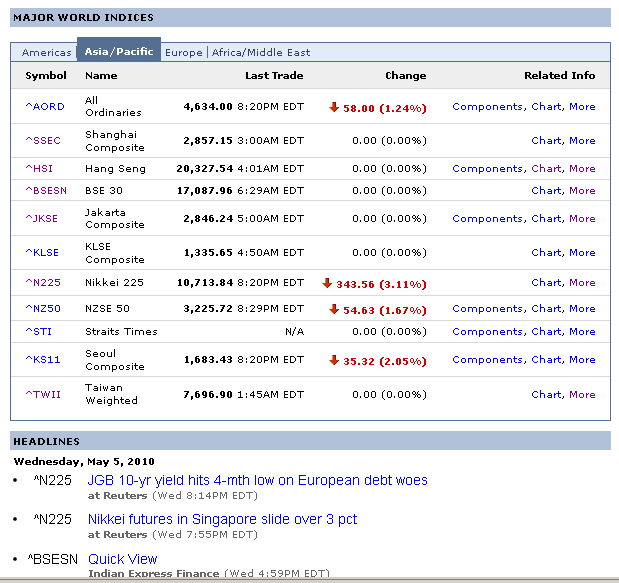Open the ^BSESN symbol link in the table
The image size is (619, 583).
coord(46,191)
